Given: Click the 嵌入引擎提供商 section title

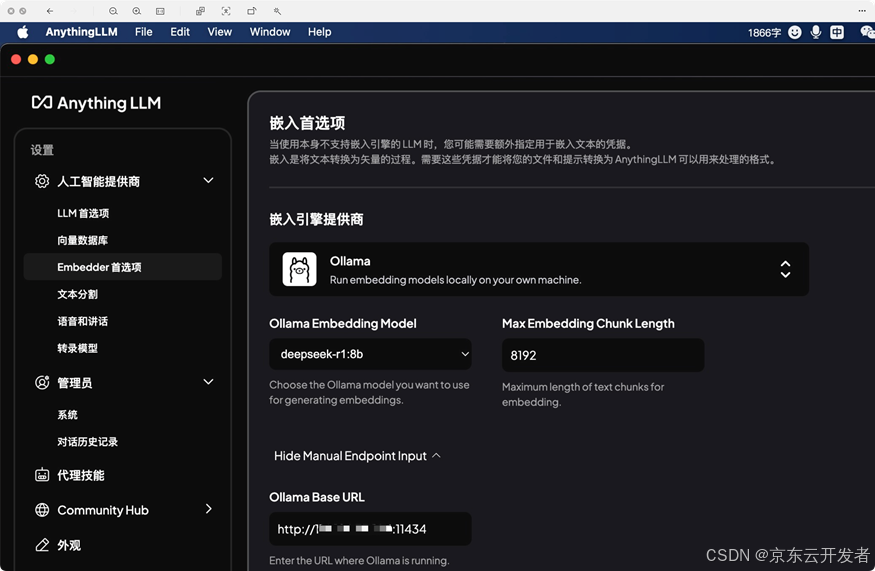Looking at the screenshot, I should [x=316, y=219].
